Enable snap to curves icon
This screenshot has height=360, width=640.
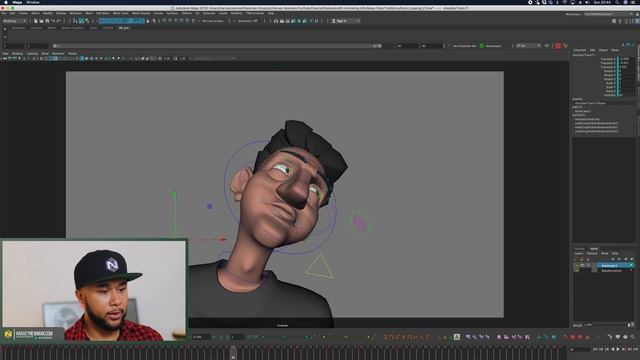point(171,21)
